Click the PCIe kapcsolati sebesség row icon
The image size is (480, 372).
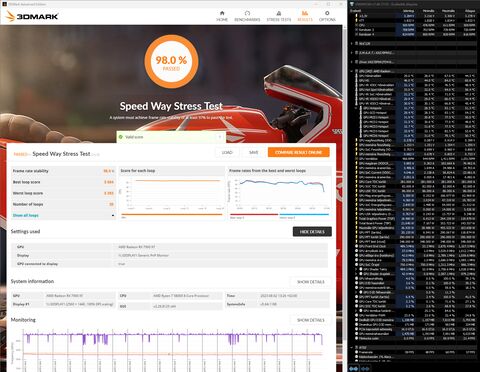coord(356,329)
